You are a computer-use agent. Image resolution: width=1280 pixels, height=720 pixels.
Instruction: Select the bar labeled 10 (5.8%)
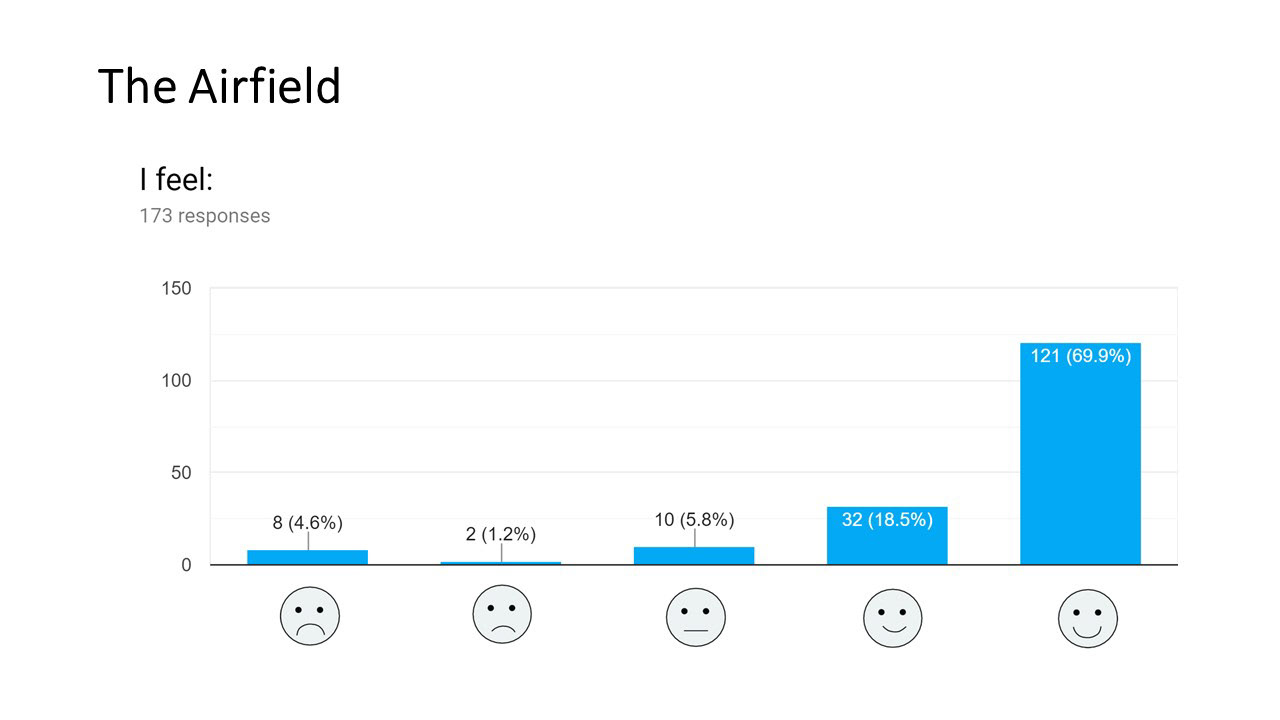click(x=694, y=556)
